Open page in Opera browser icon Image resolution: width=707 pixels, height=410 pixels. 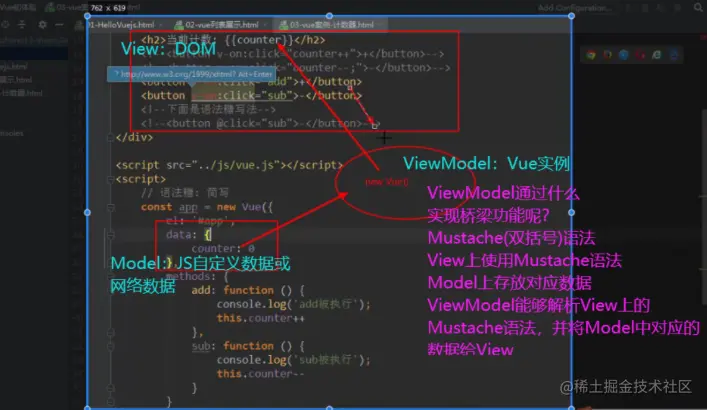pos(640,55)
